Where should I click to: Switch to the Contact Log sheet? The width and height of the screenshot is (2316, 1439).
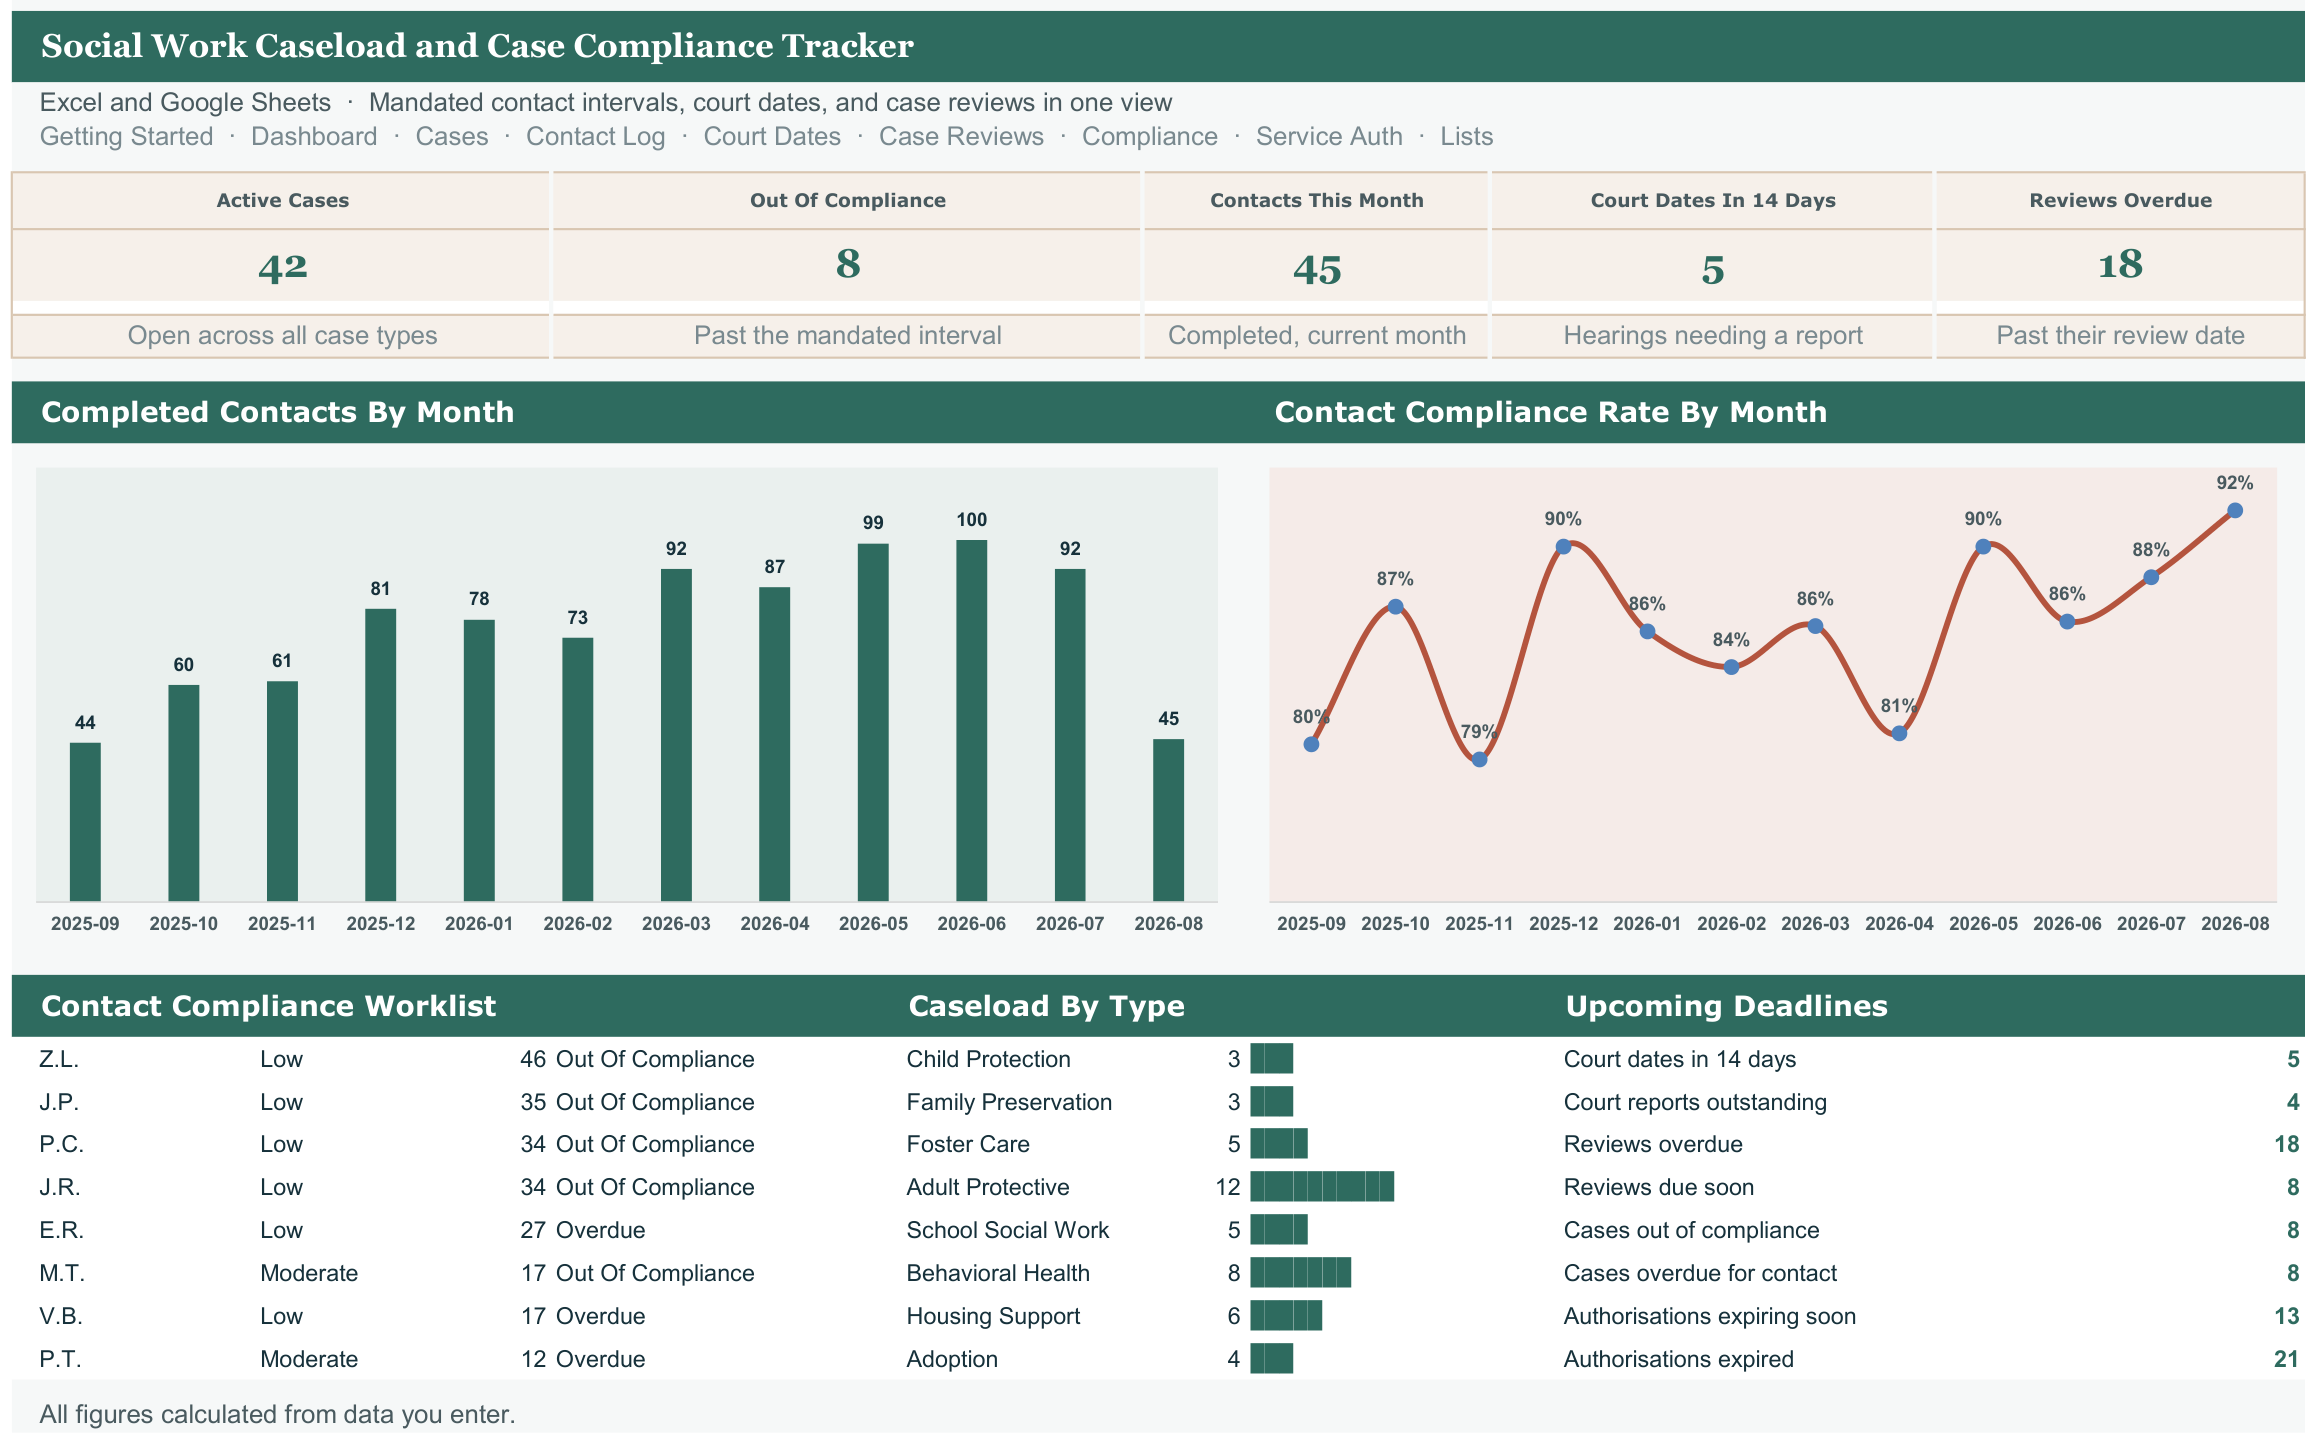[x=596, y=136]
